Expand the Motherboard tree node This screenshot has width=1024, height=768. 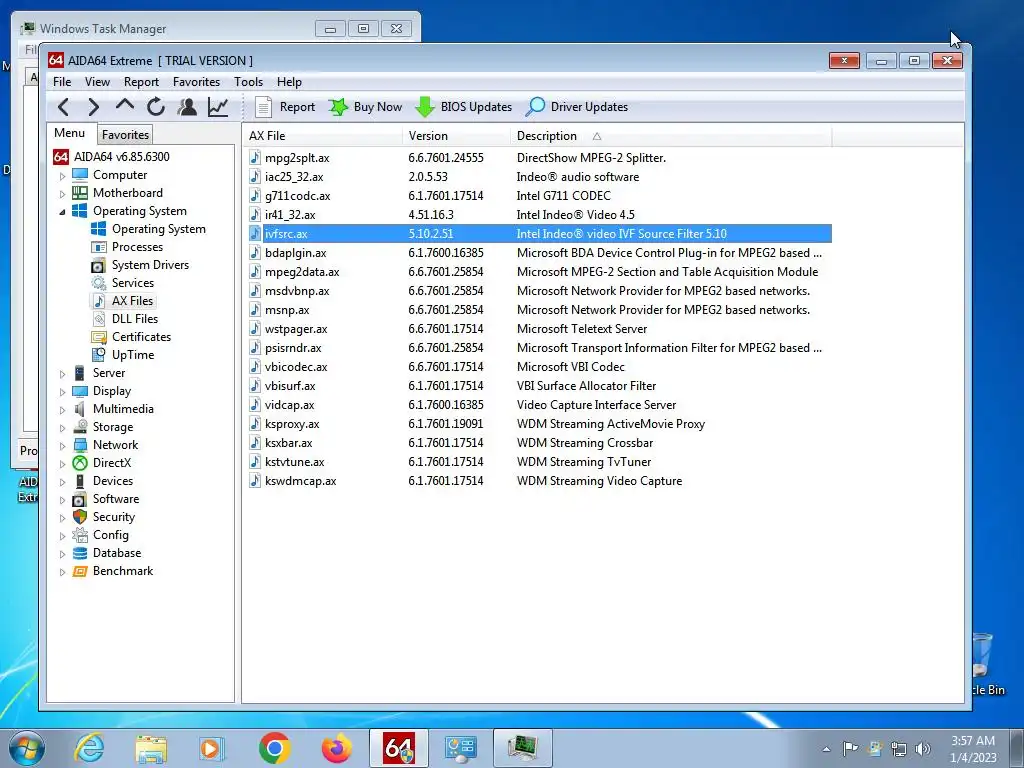[63, 194]
